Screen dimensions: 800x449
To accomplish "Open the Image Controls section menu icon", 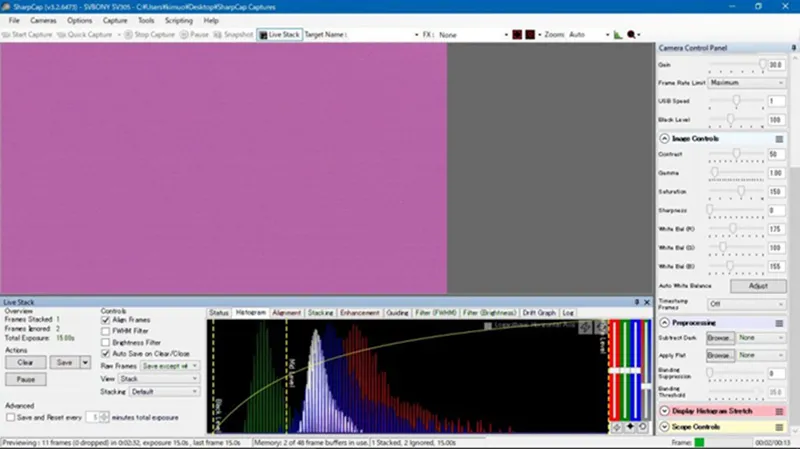I will [x=779, y=138].
